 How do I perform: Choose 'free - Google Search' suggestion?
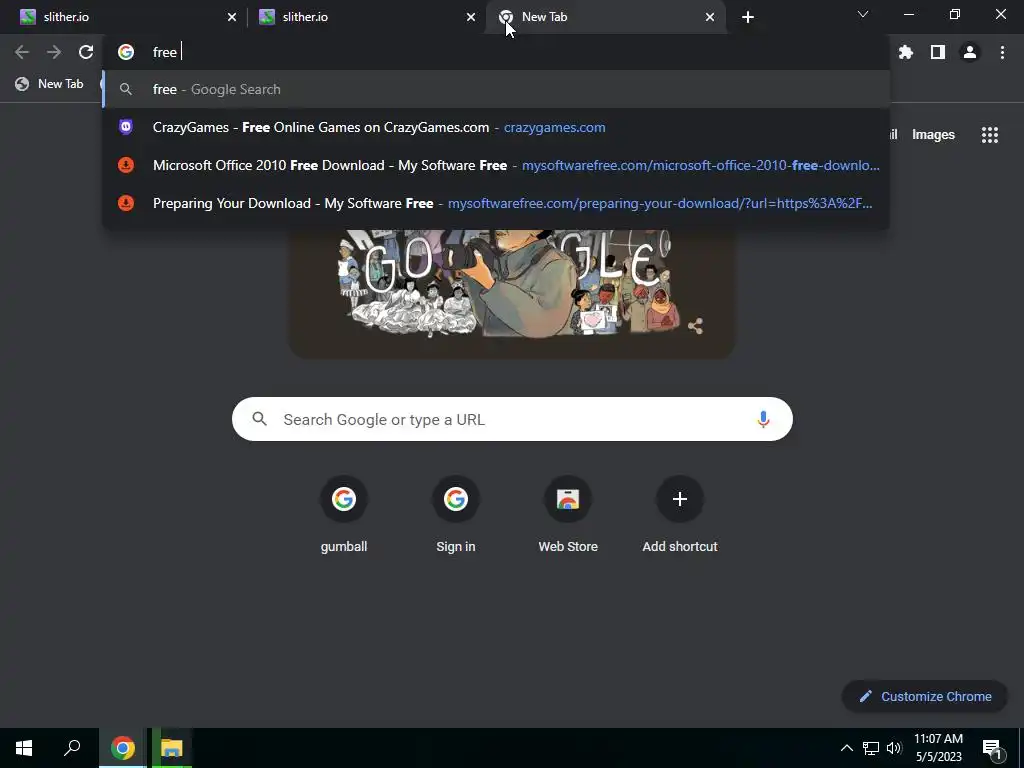(496, 89)
